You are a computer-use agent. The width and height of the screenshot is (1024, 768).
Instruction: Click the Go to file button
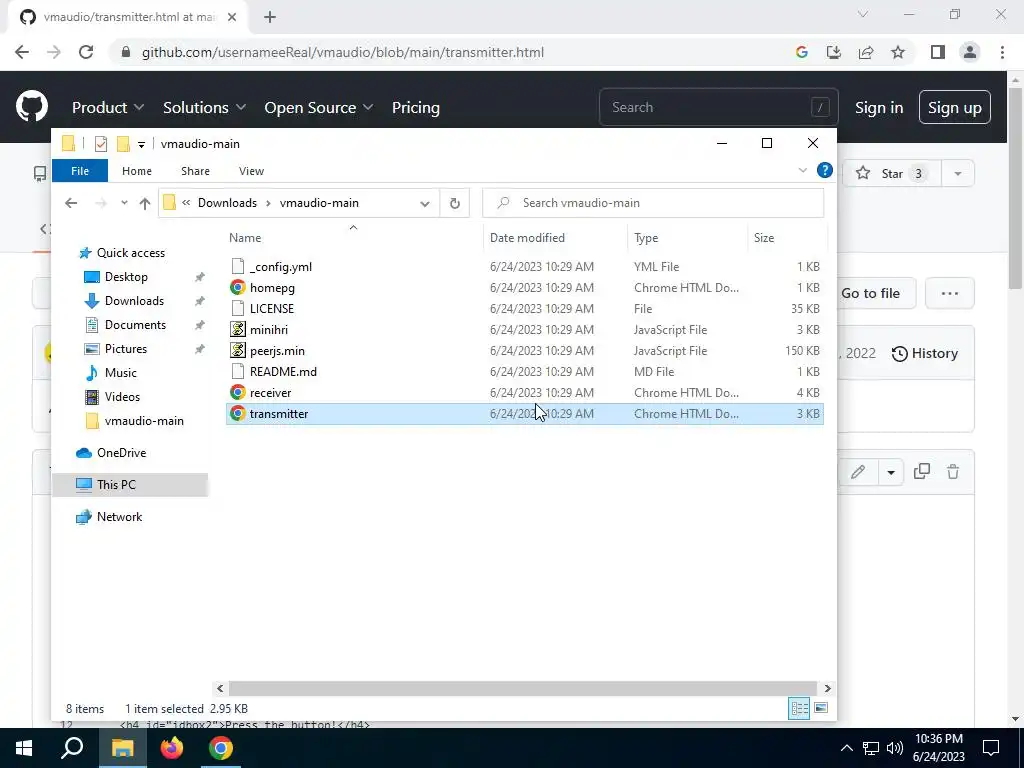click(871, 293)
